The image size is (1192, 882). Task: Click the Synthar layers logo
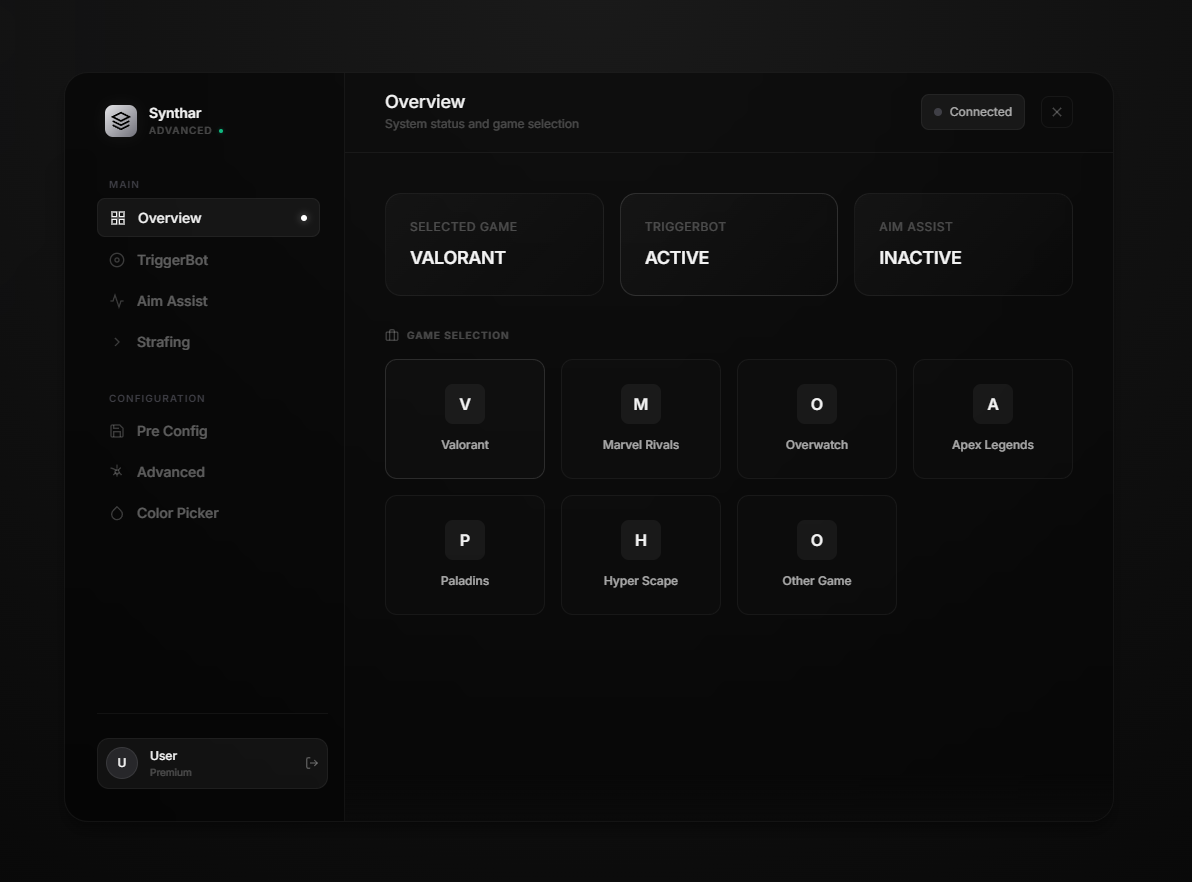point(120,120)
